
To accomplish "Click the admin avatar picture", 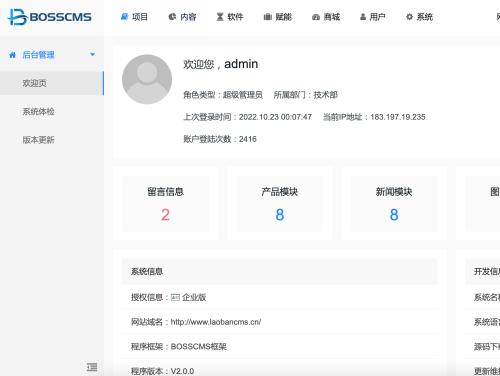I will tap(147, 79).
